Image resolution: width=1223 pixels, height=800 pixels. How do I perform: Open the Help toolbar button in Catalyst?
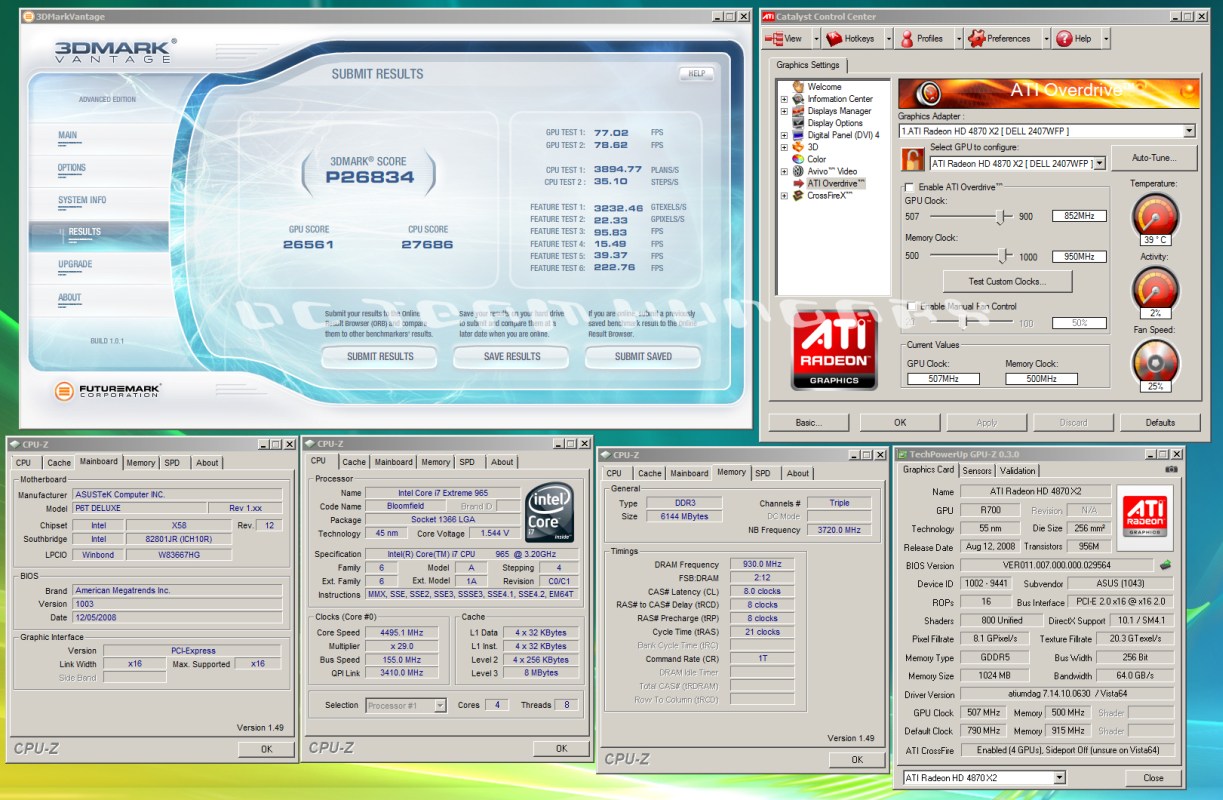(x=1074, y=39)
